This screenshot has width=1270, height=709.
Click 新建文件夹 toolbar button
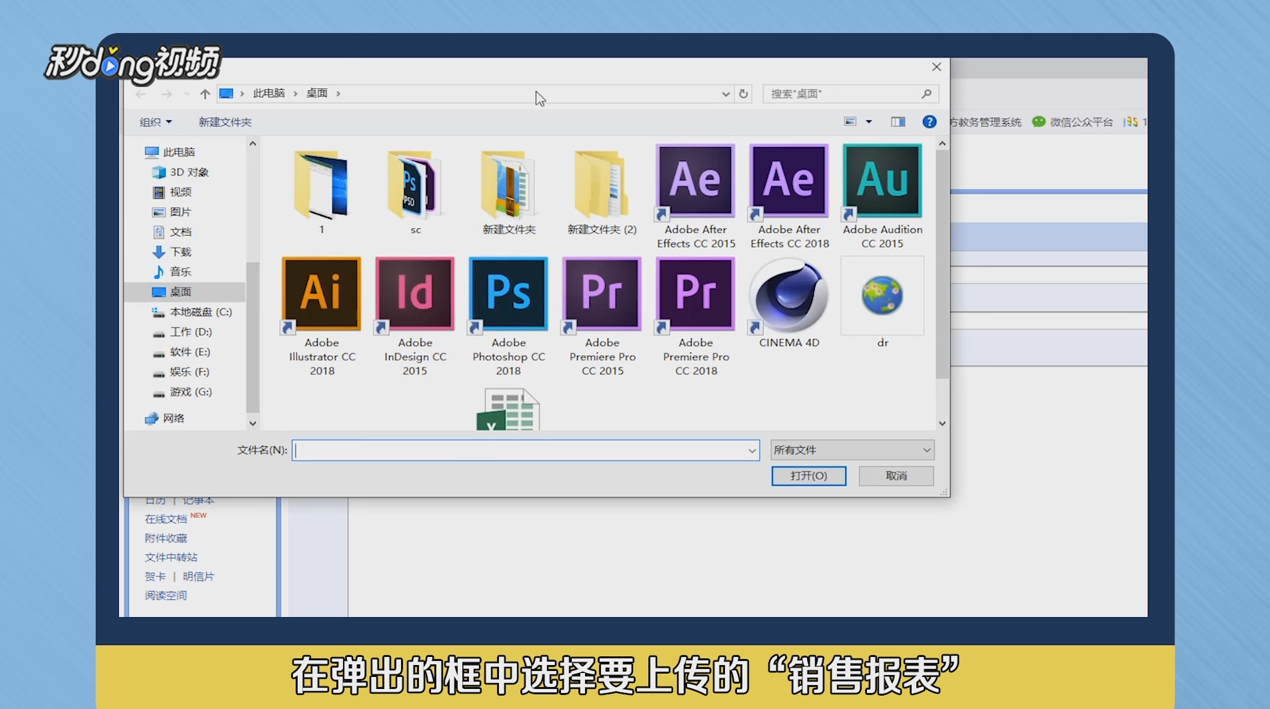point(225,122)
